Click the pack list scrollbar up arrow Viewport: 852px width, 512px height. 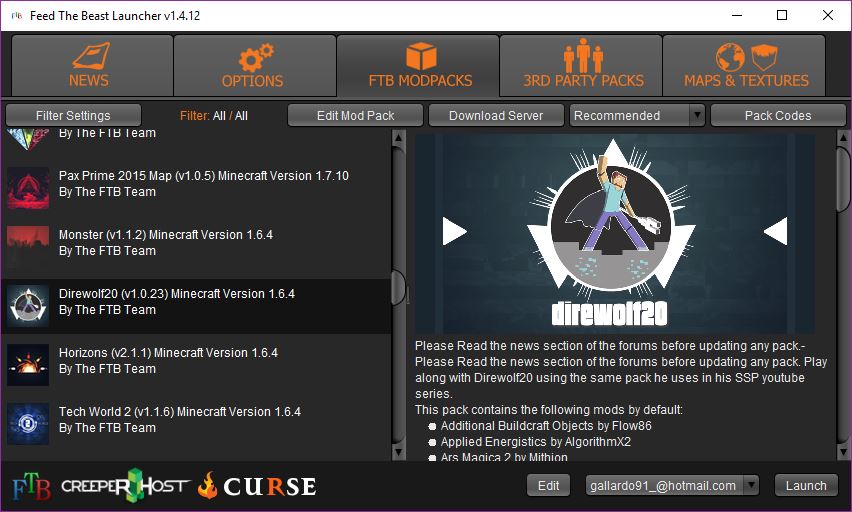pyautogui.click(x=398, y=138)
